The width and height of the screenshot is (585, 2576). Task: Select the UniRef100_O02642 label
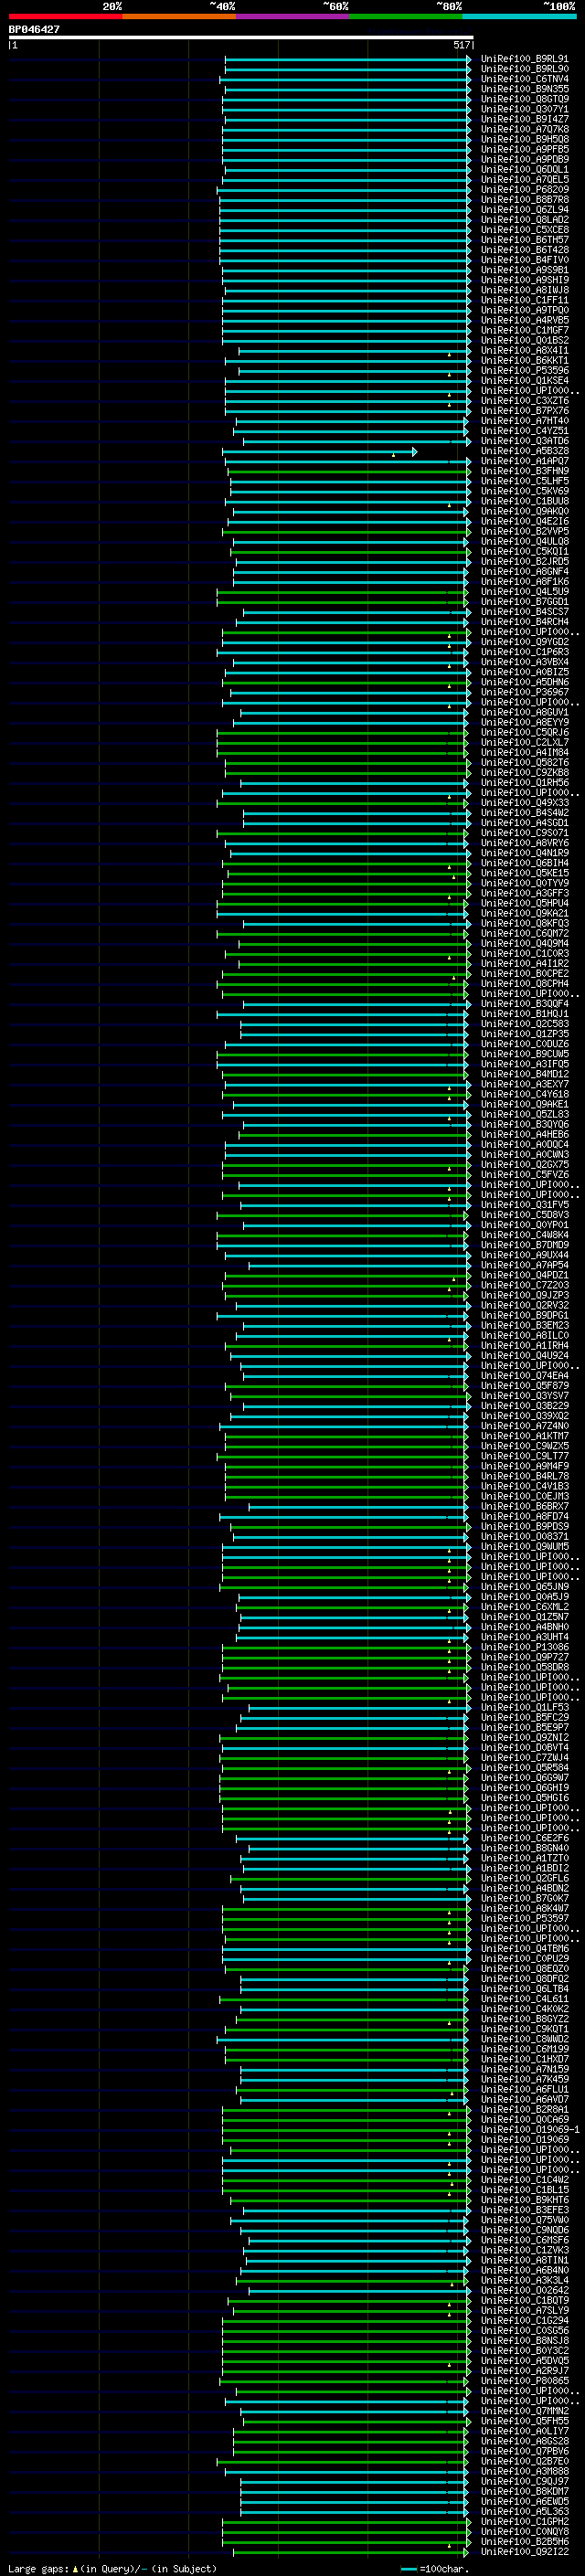pyautogui.click(x=524, y=2291)
